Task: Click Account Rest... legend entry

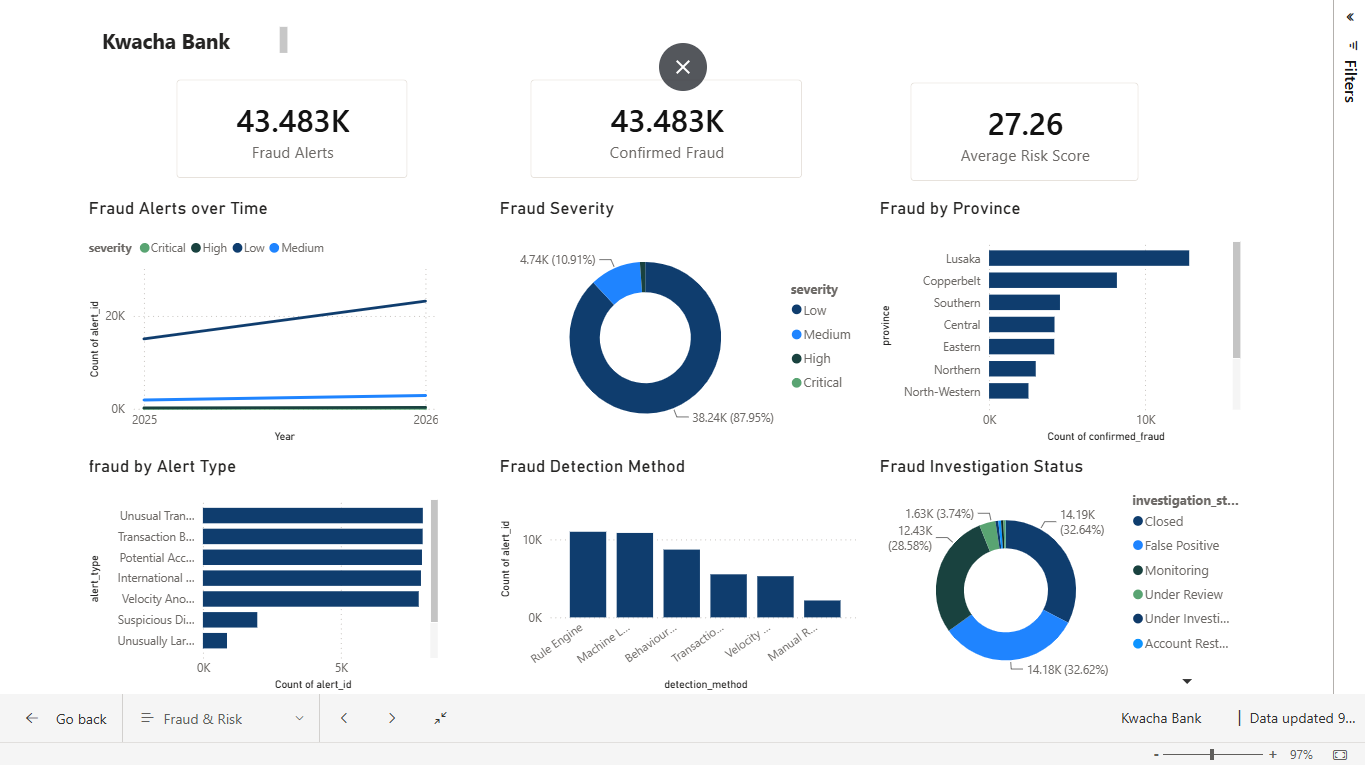Action: 1181,643
